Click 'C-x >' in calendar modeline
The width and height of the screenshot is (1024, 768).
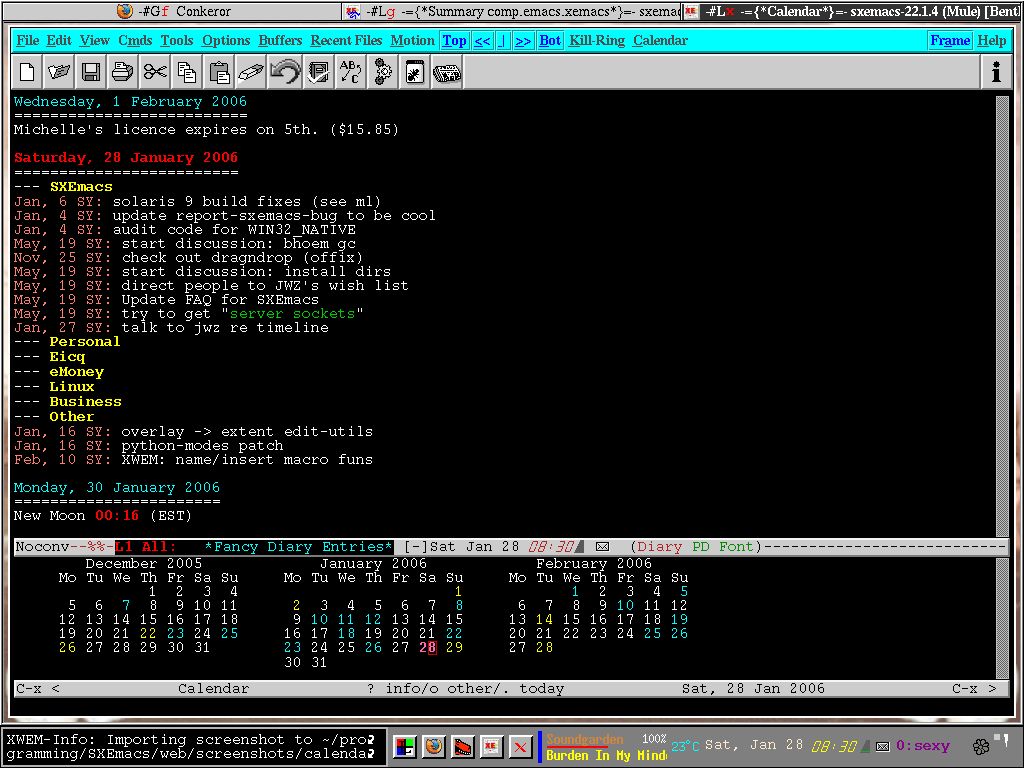pos(974,688)
